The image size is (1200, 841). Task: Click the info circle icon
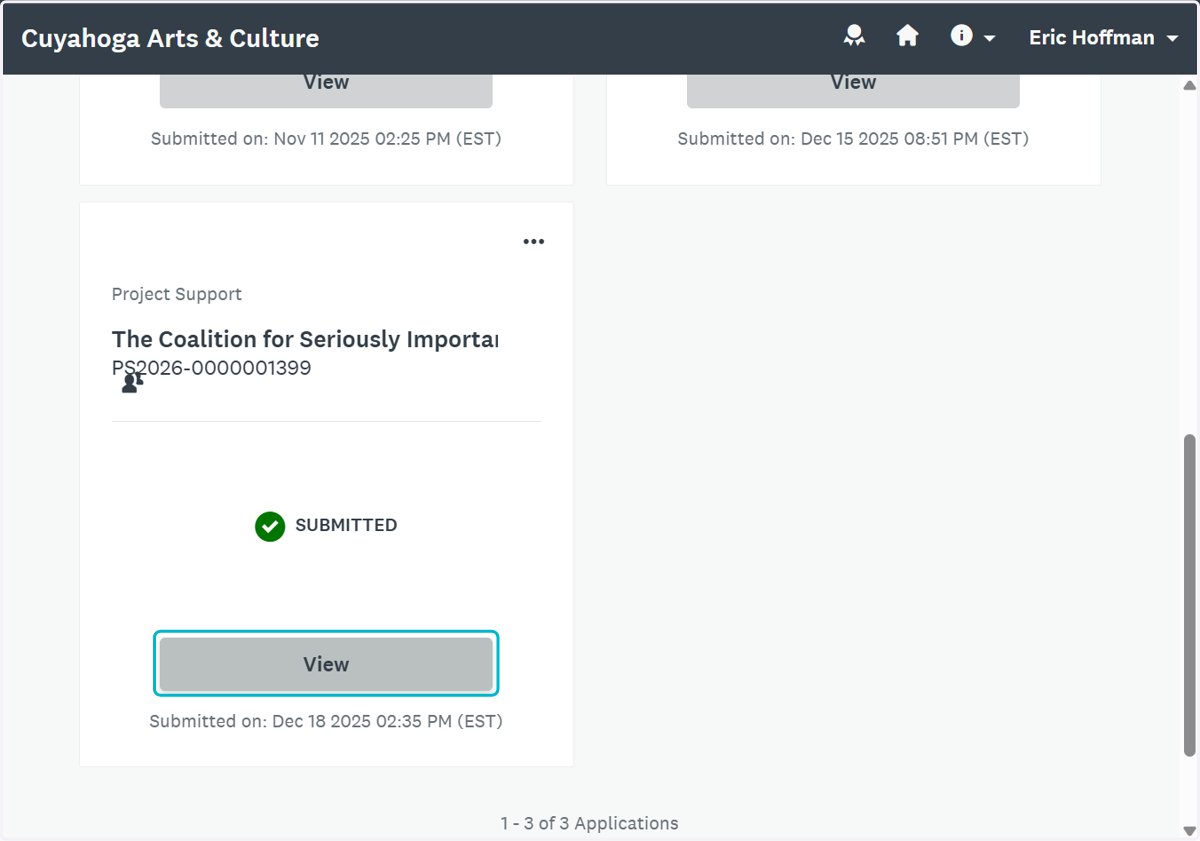(x=961, y=36)
